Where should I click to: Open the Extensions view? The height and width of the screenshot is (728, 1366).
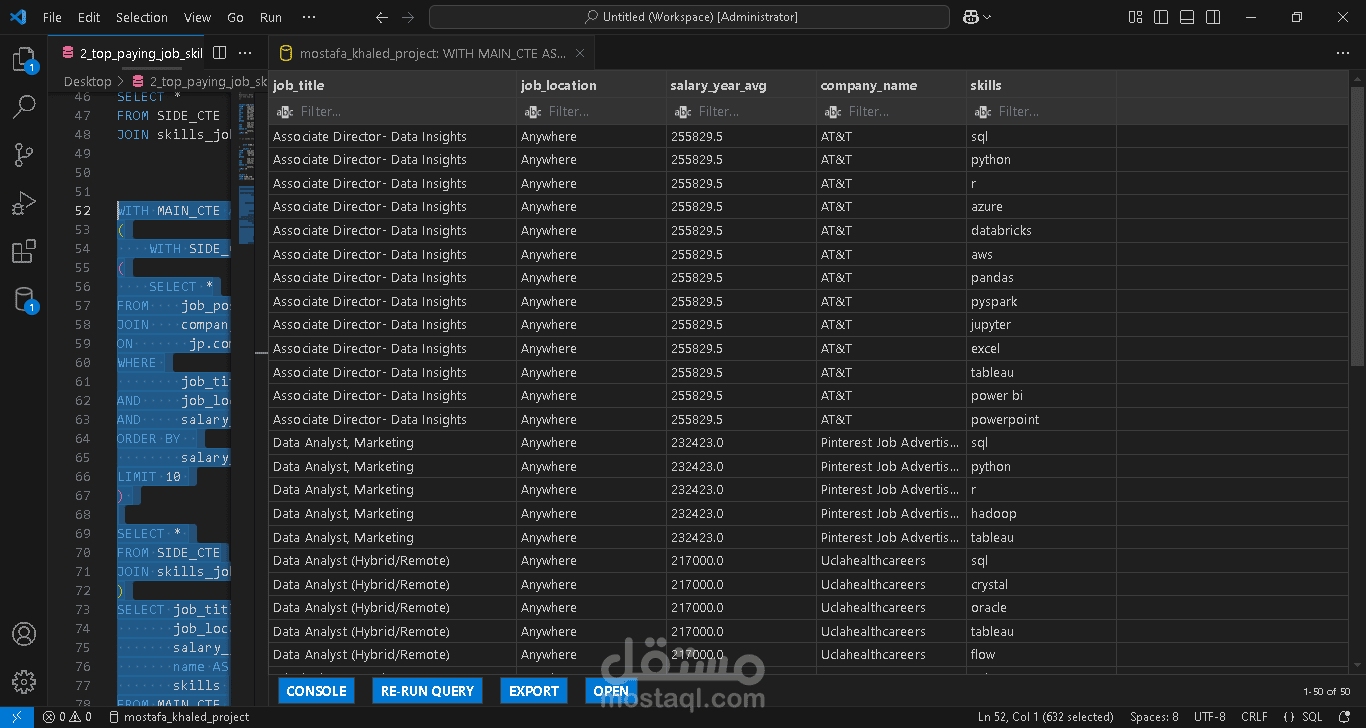[x=24, y=251]
